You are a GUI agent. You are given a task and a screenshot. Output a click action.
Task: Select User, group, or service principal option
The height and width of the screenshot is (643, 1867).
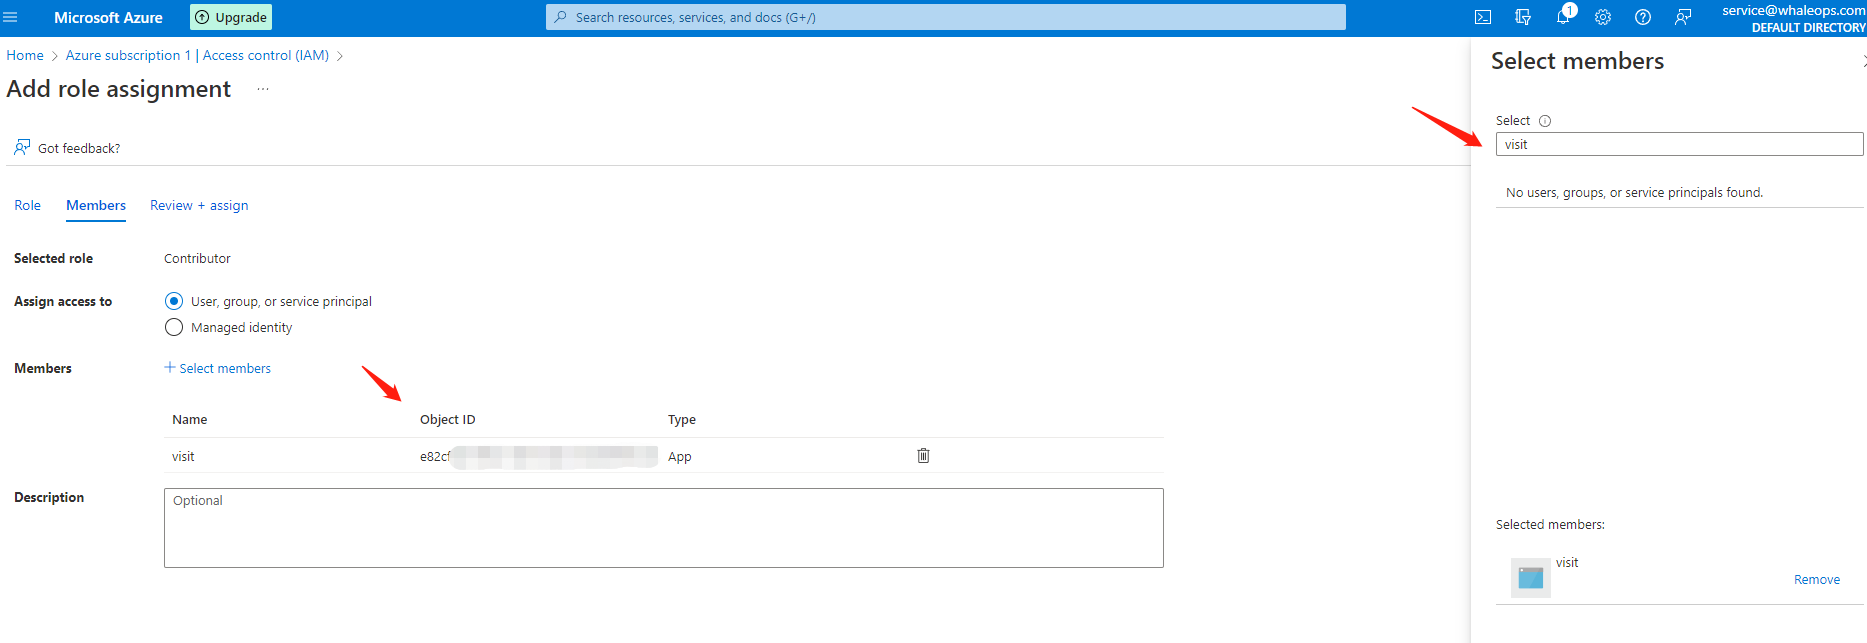174,301
